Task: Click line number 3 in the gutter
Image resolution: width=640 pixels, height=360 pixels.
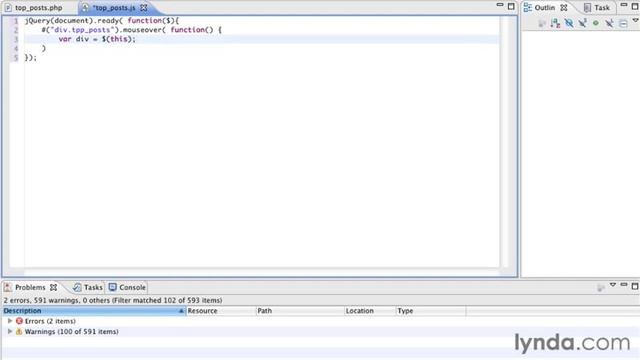Action: (16, 39)
